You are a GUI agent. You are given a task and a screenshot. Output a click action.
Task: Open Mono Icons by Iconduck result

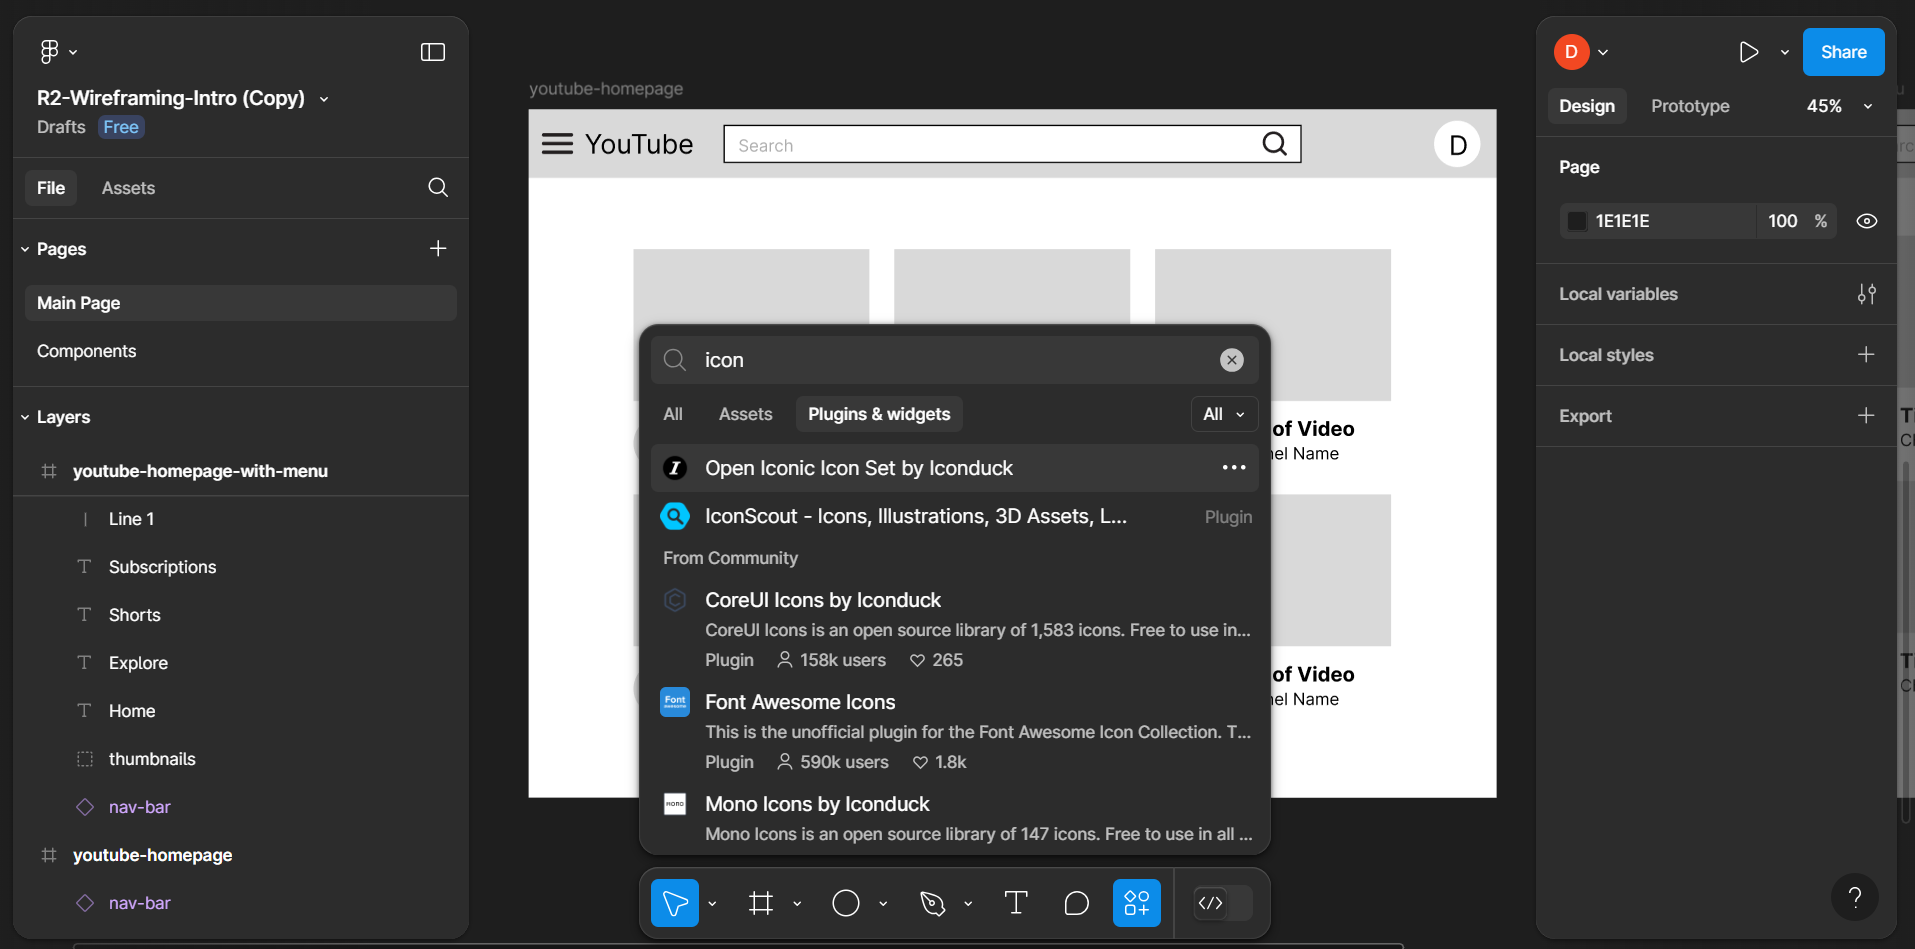(954, 818)
